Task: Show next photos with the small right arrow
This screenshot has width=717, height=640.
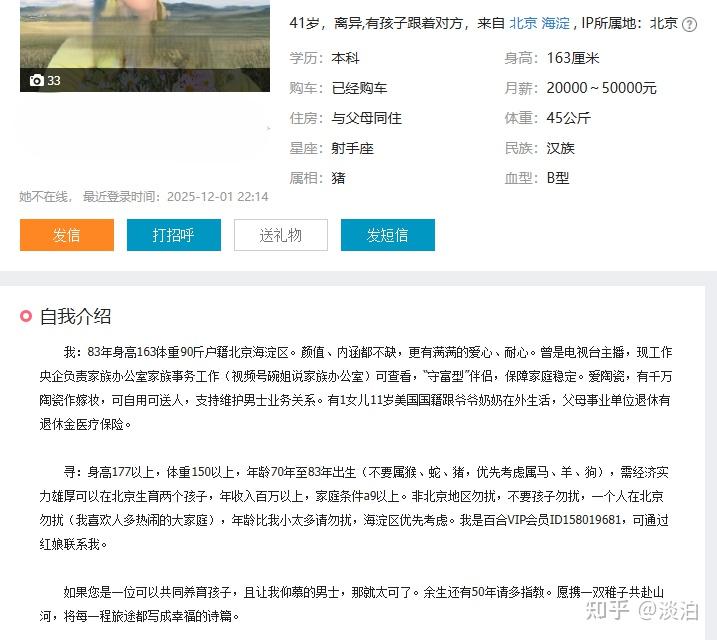Action: [x=268, y=129]
